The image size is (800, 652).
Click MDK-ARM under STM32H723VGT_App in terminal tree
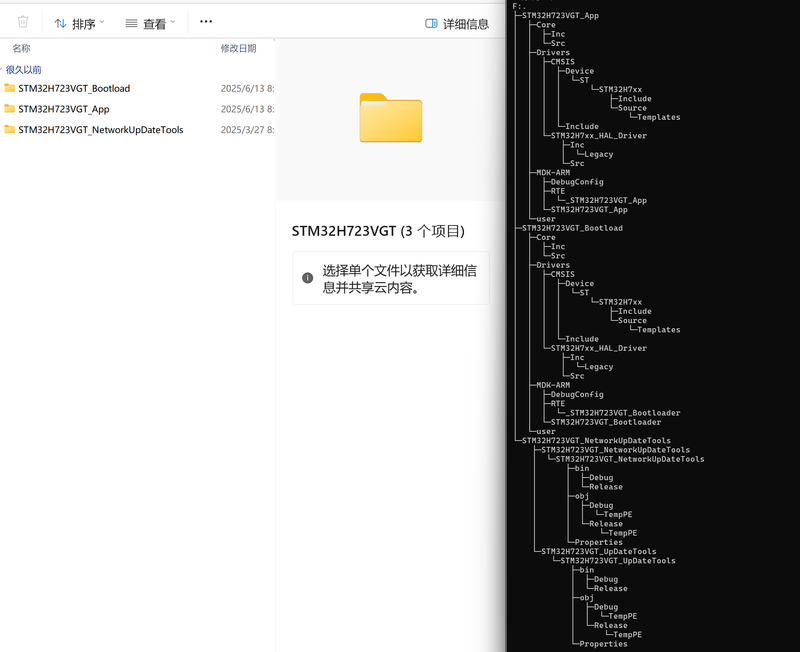click(553, 172)
